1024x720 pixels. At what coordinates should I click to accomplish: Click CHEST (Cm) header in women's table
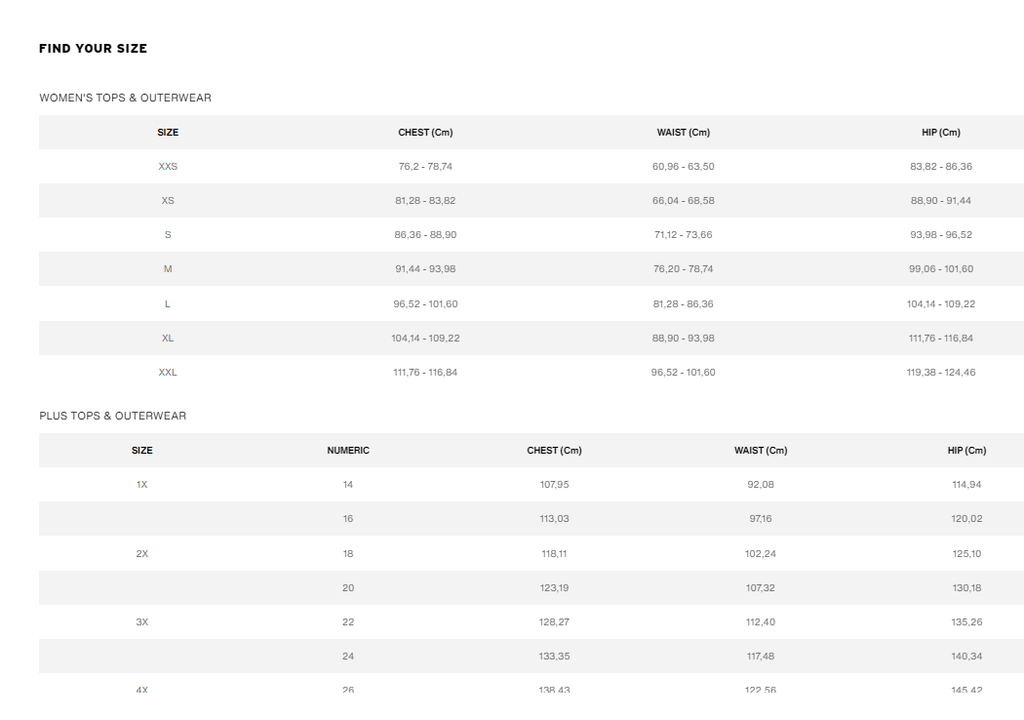tap(425, 133)
